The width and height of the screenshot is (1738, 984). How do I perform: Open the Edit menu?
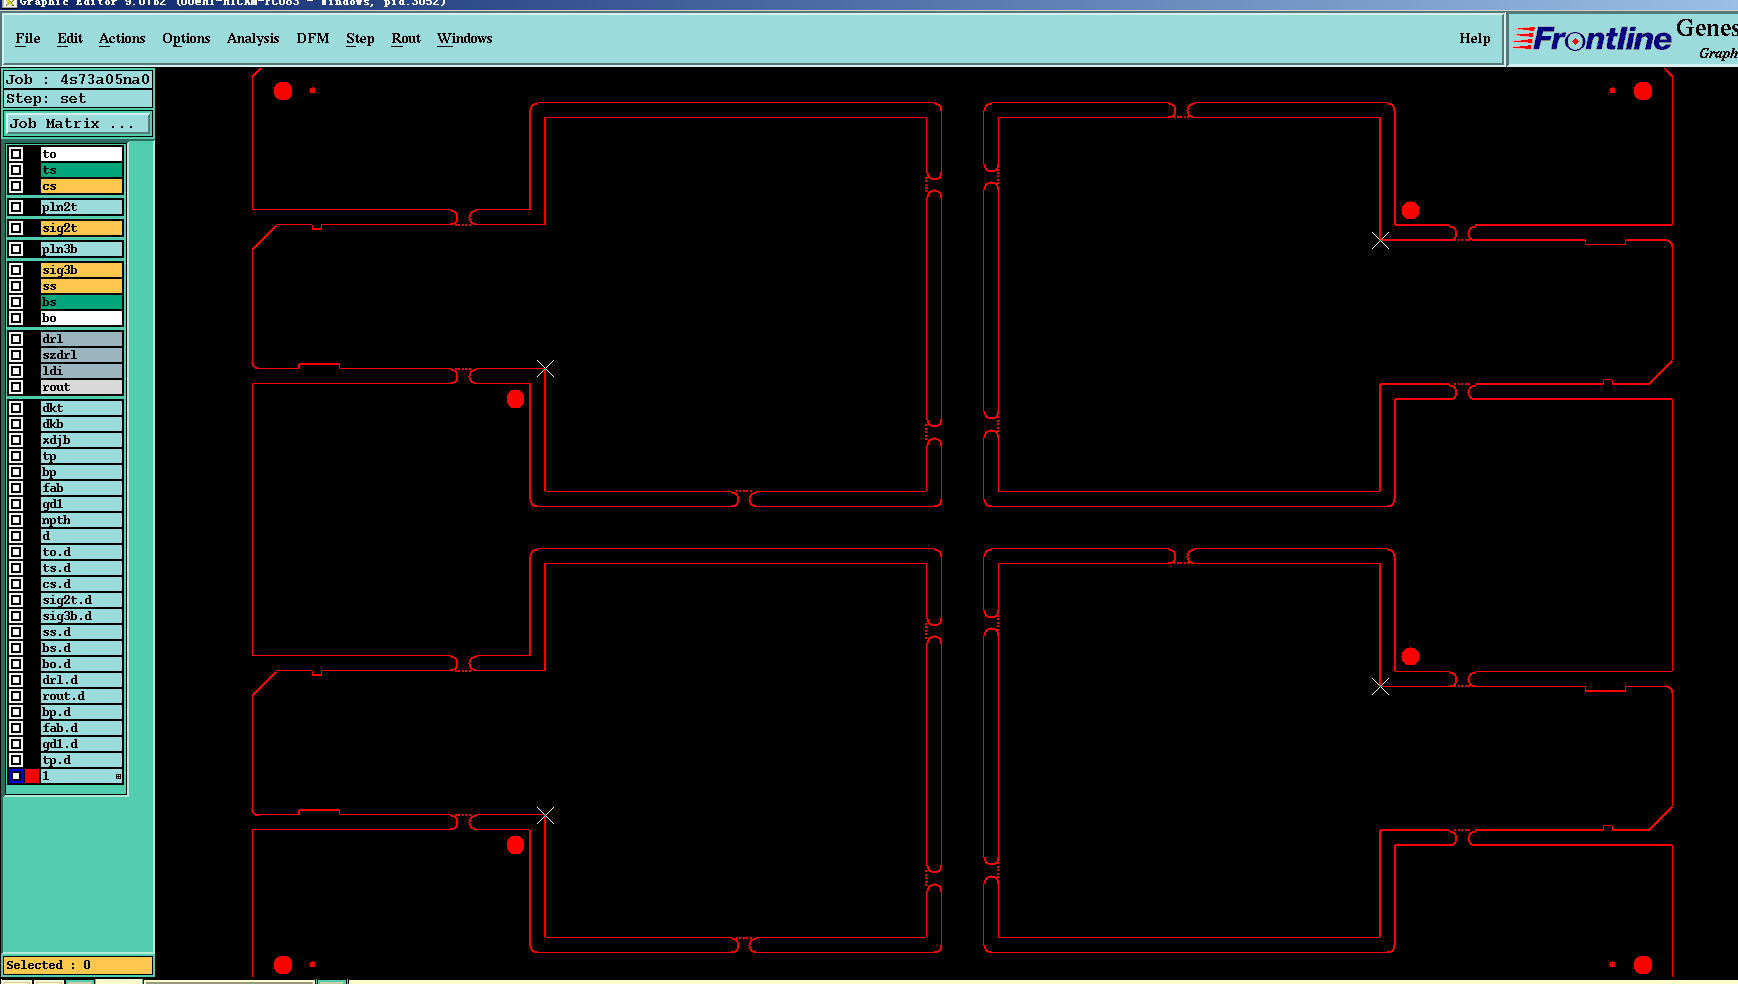[70, 38]
